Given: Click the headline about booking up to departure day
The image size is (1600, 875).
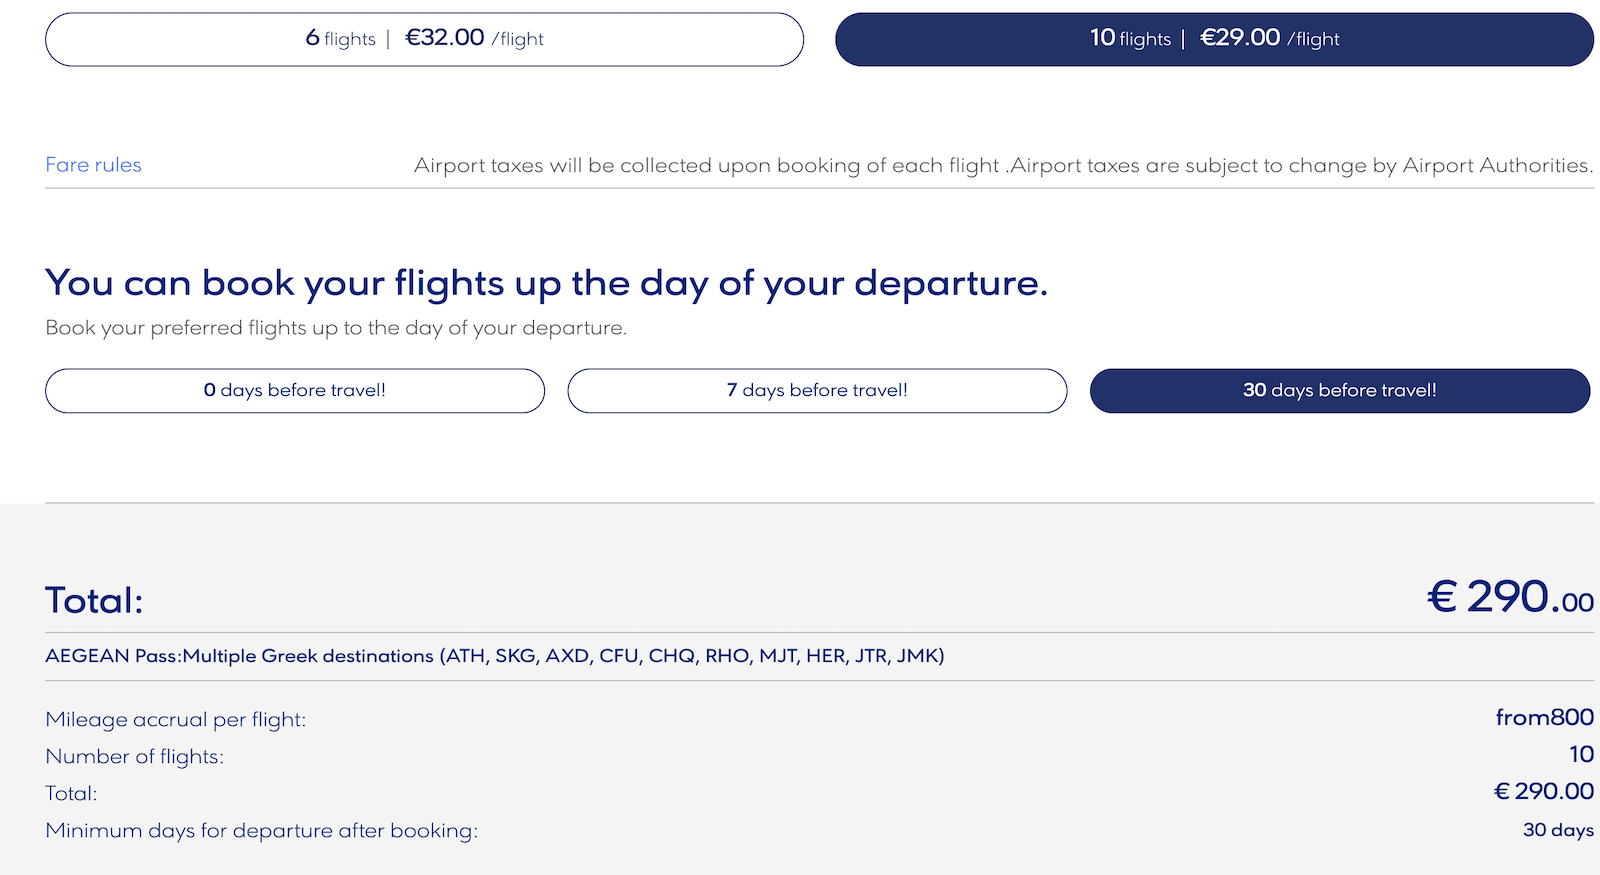Looking at the screenshot, I should [546, 283].
